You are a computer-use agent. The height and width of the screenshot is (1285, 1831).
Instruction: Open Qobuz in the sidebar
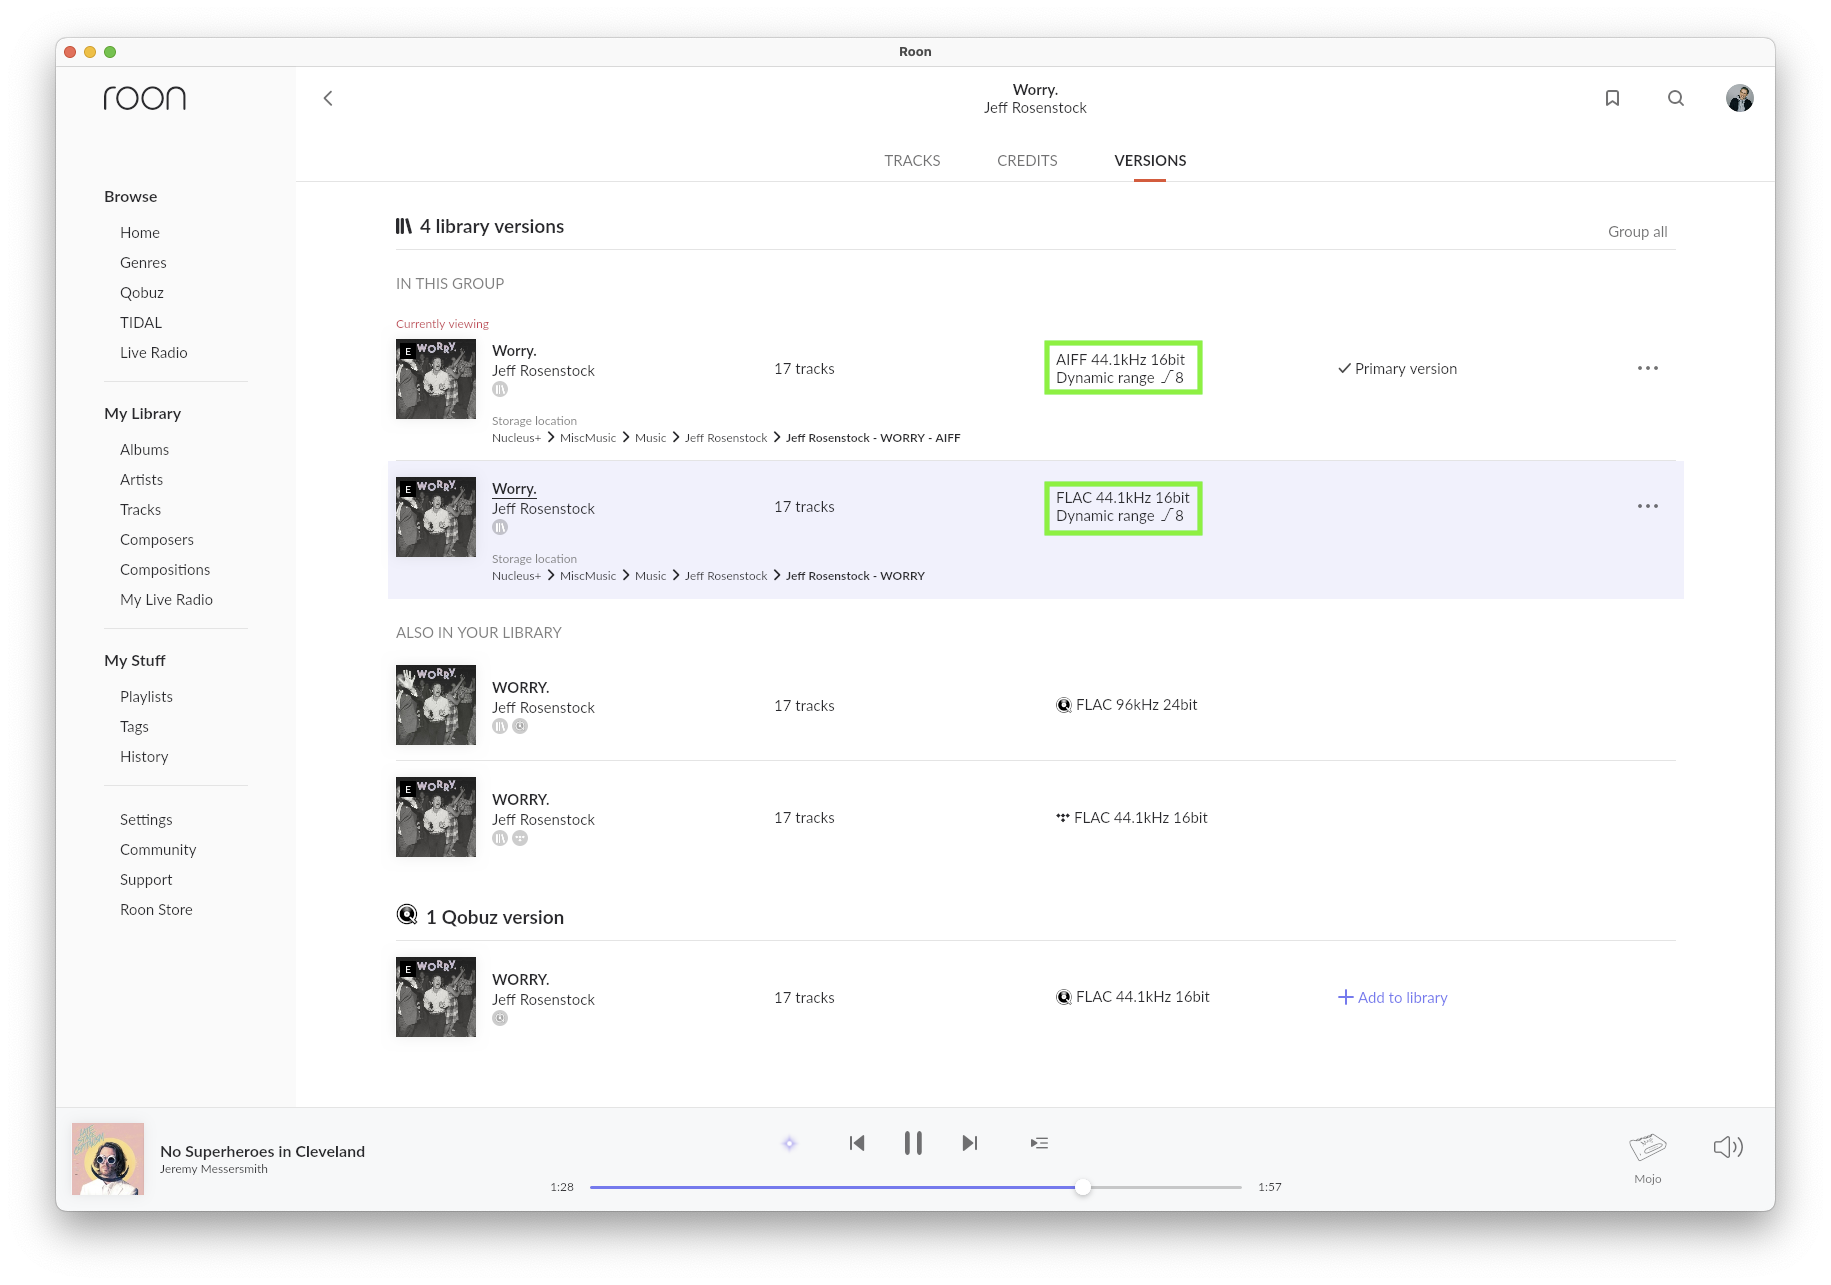click(142, 292)
